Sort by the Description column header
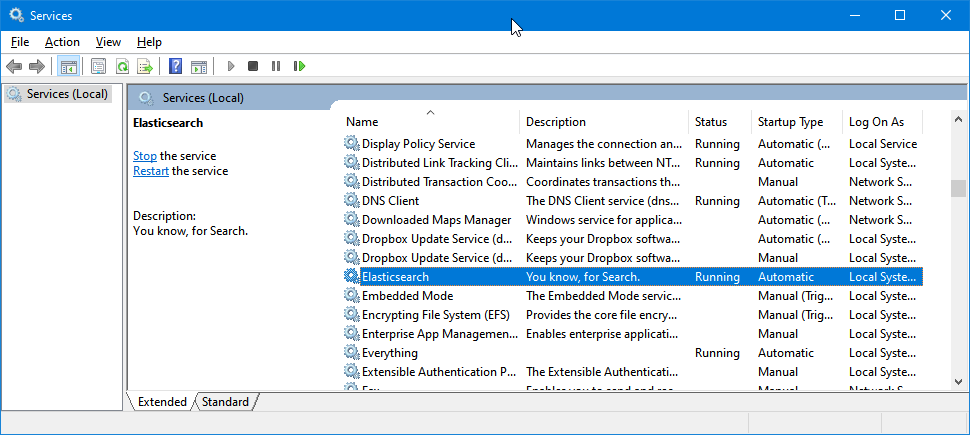 coord(604,122)
